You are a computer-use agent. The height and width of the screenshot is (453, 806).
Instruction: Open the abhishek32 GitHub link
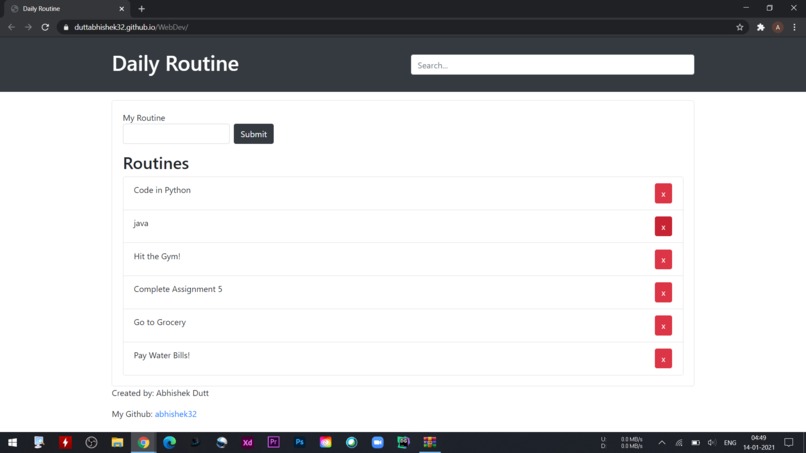point(175,414)
